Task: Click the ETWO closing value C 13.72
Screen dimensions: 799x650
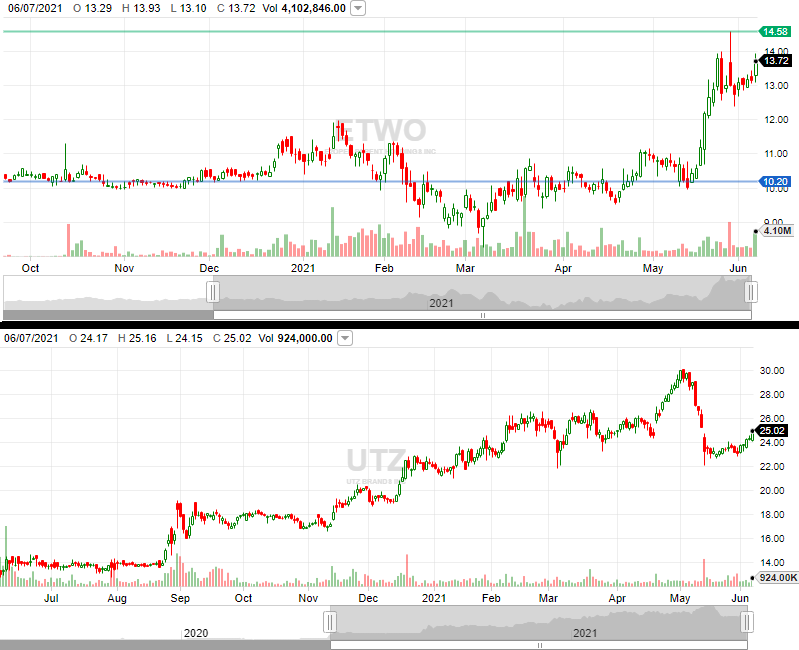Action: (x=236, y=9)
